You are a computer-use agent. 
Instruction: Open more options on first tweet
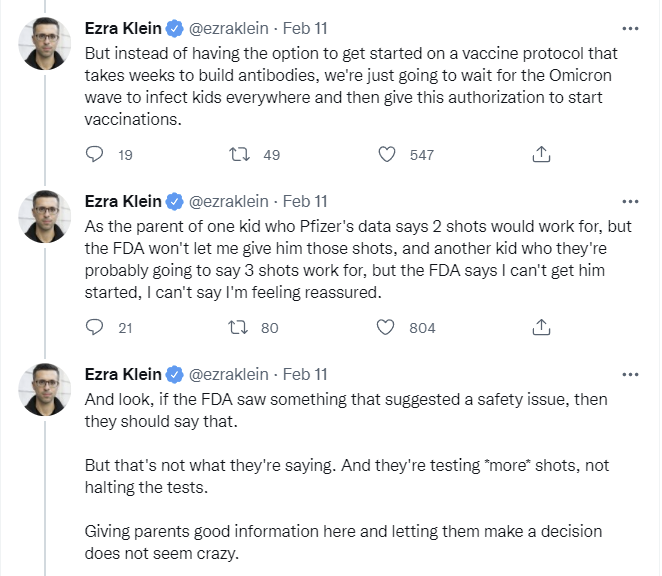pos(629,29)
